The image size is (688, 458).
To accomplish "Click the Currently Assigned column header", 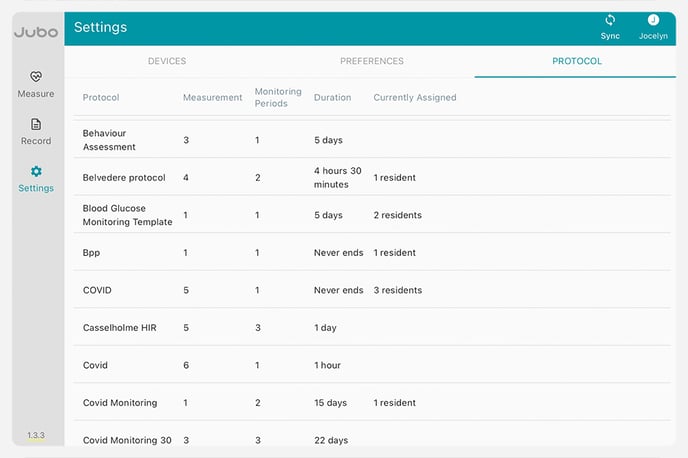I will pos(415,97).
